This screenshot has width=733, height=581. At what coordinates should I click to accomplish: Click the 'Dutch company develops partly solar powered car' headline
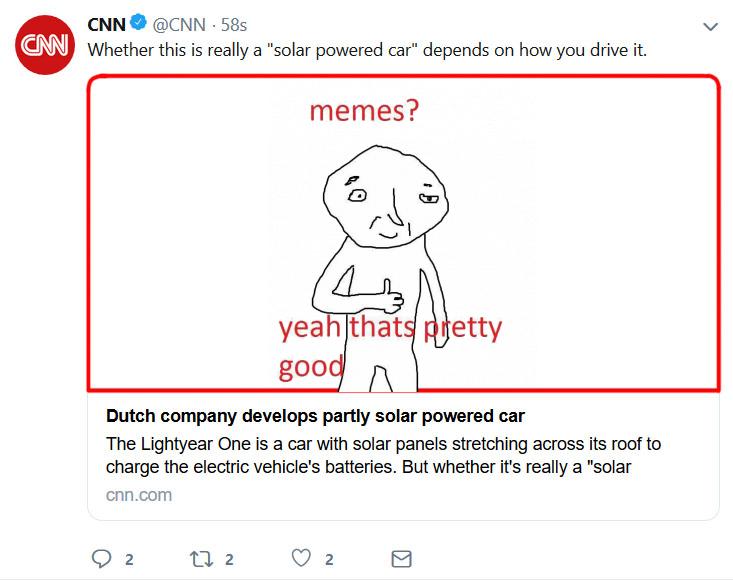[x=315, y=416]
